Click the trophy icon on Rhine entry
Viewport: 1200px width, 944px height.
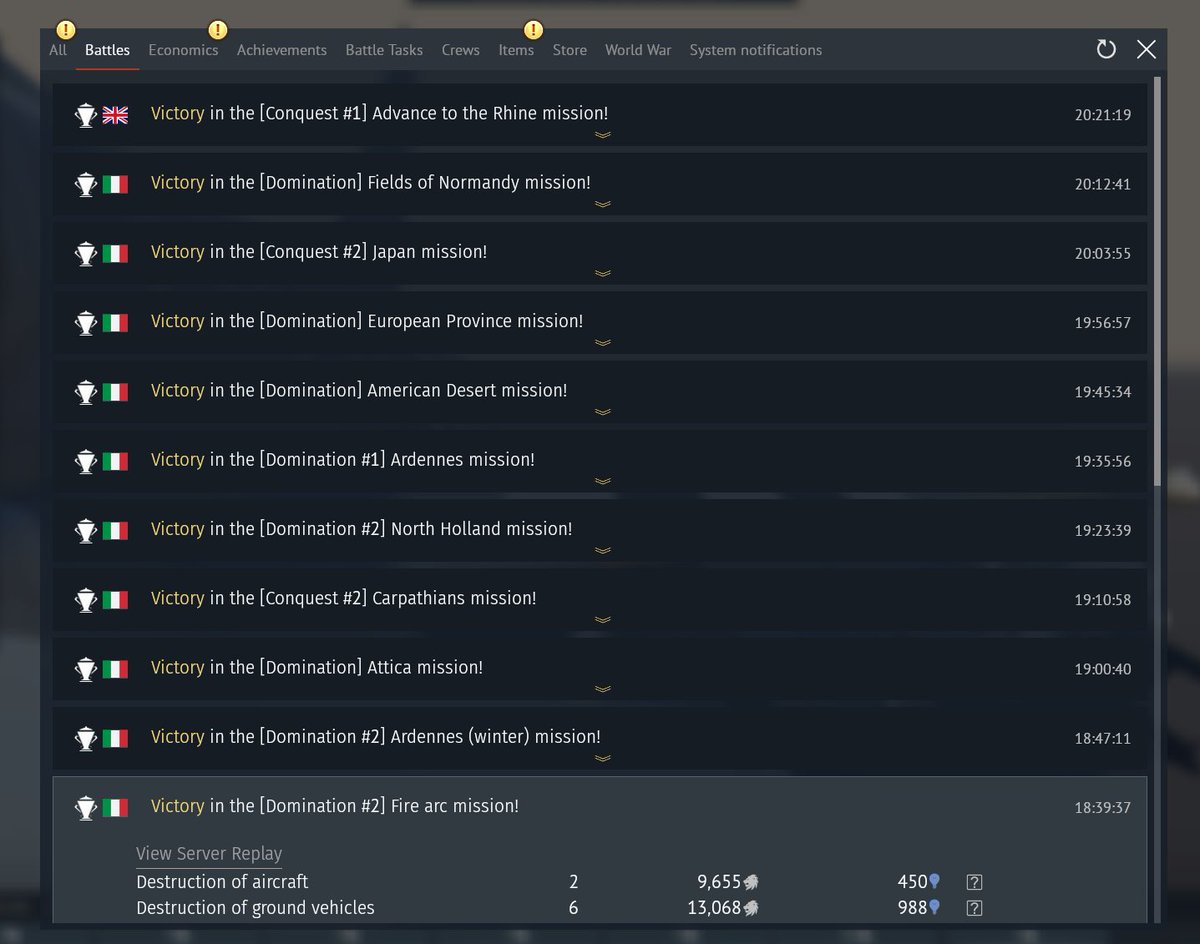86,115
